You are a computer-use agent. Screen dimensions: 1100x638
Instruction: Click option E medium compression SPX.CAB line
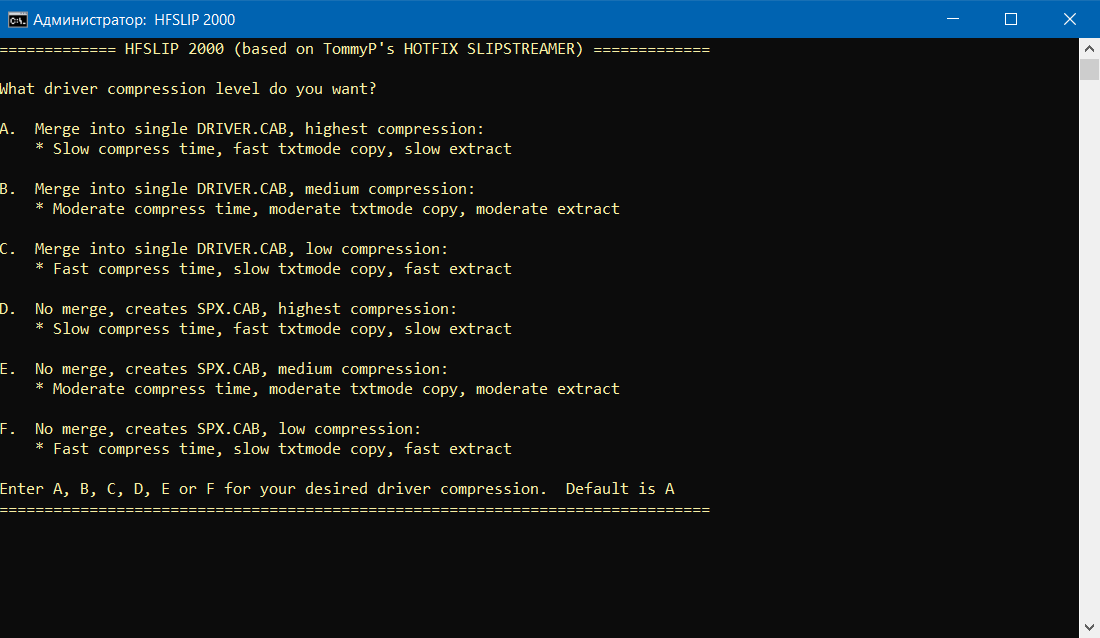tap(240, 369)
